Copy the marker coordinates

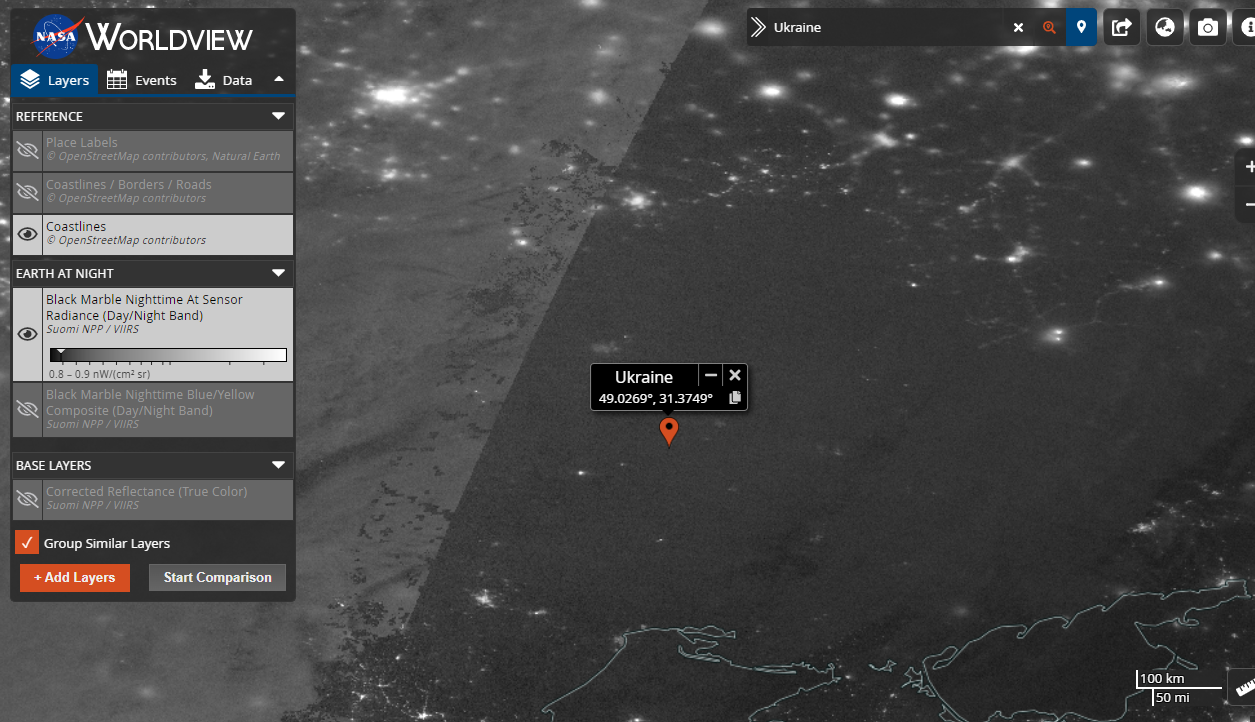735,398
